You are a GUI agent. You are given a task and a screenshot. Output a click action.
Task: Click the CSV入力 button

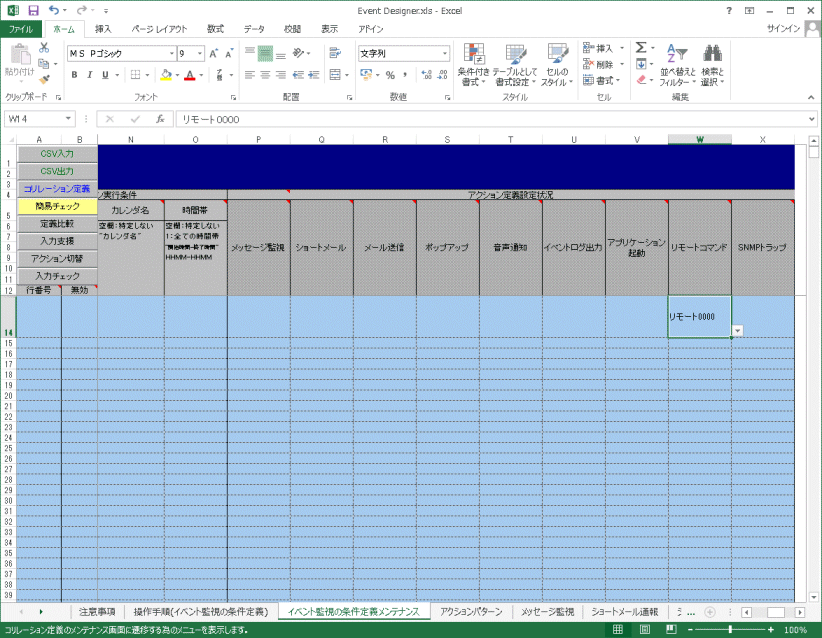pos(57,154)
